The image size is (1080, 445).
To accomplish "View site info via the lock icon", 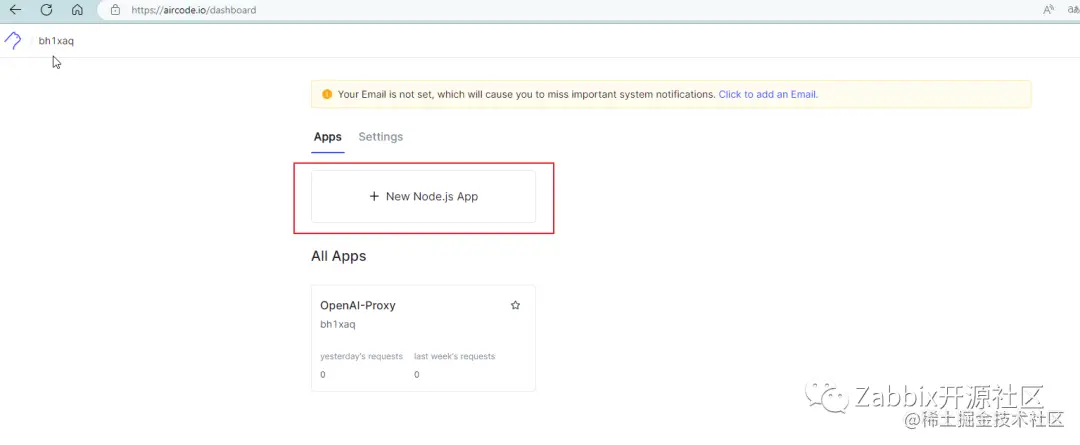I will click(x=115, y=10).
